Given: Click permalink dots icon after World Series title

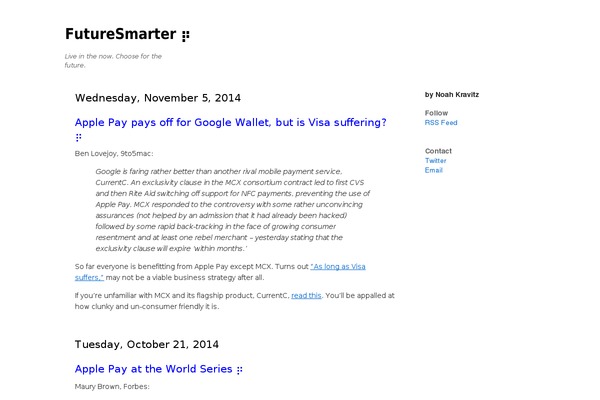Looking at the screenshot, I should pyautogui.click(x=240, y=370).
